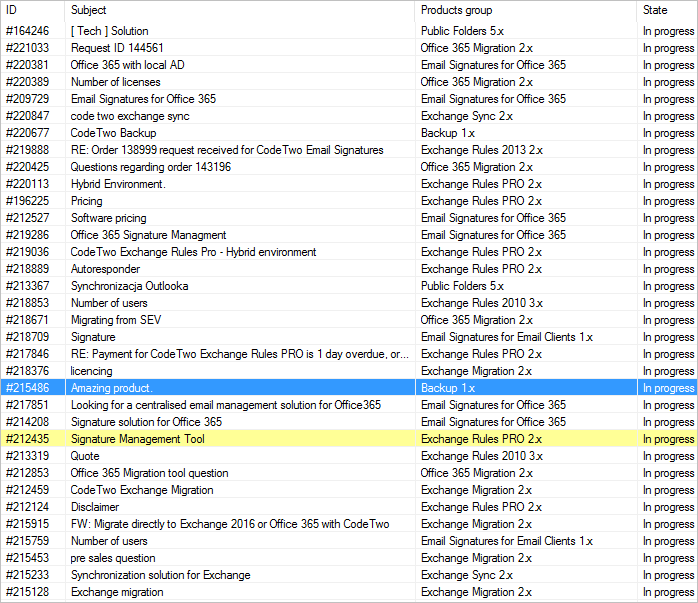Click 'Backup 1.x' product in row #220677

click(x=448, y=133)
